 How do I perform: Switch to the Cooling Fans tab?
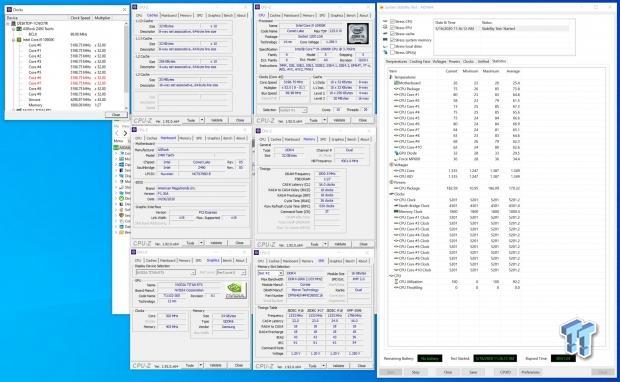[420, 62]
